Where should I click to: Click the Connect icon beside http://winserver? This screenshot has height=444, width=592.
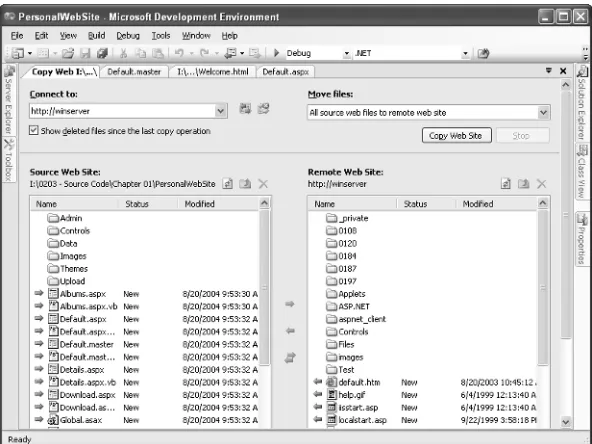pos(245,109)
